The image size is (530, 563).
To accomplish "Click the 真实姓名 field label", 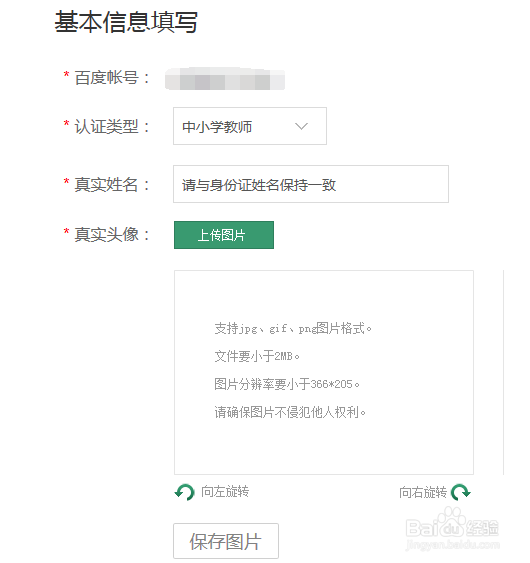I will tap(106, 185).
